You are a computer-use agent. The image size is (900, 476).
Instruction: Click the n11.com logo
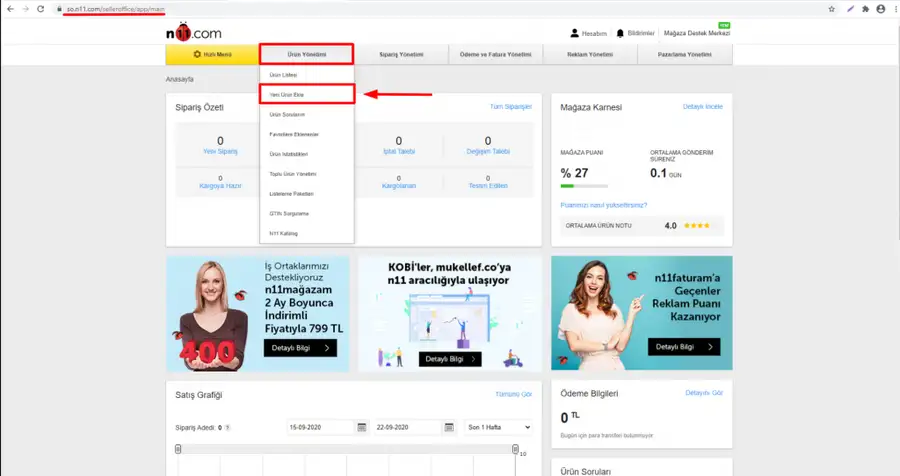(193, 32)
